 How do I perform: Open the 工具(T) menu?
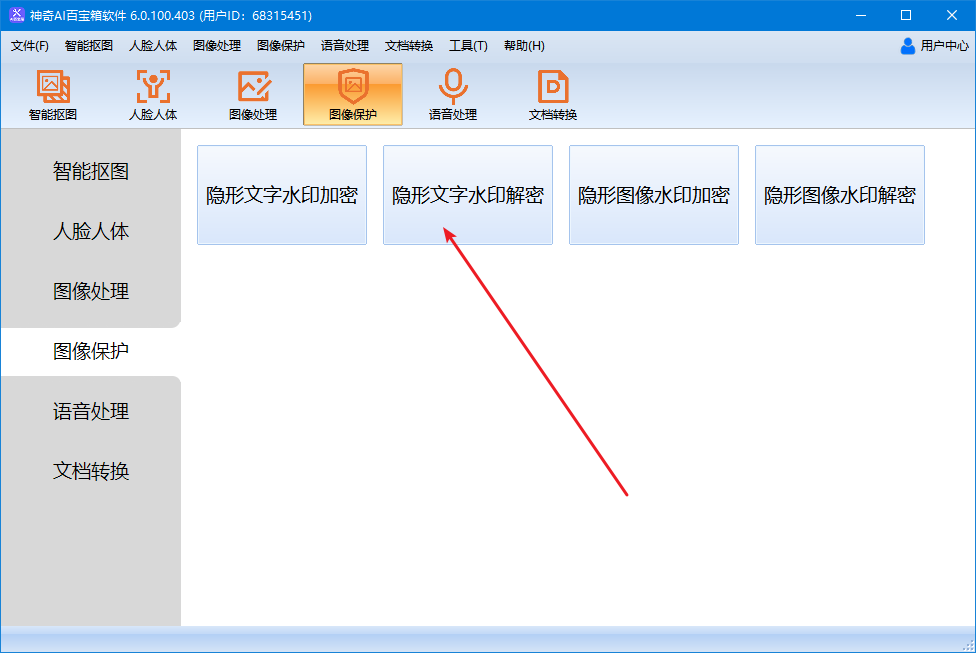tap(469, 46)
